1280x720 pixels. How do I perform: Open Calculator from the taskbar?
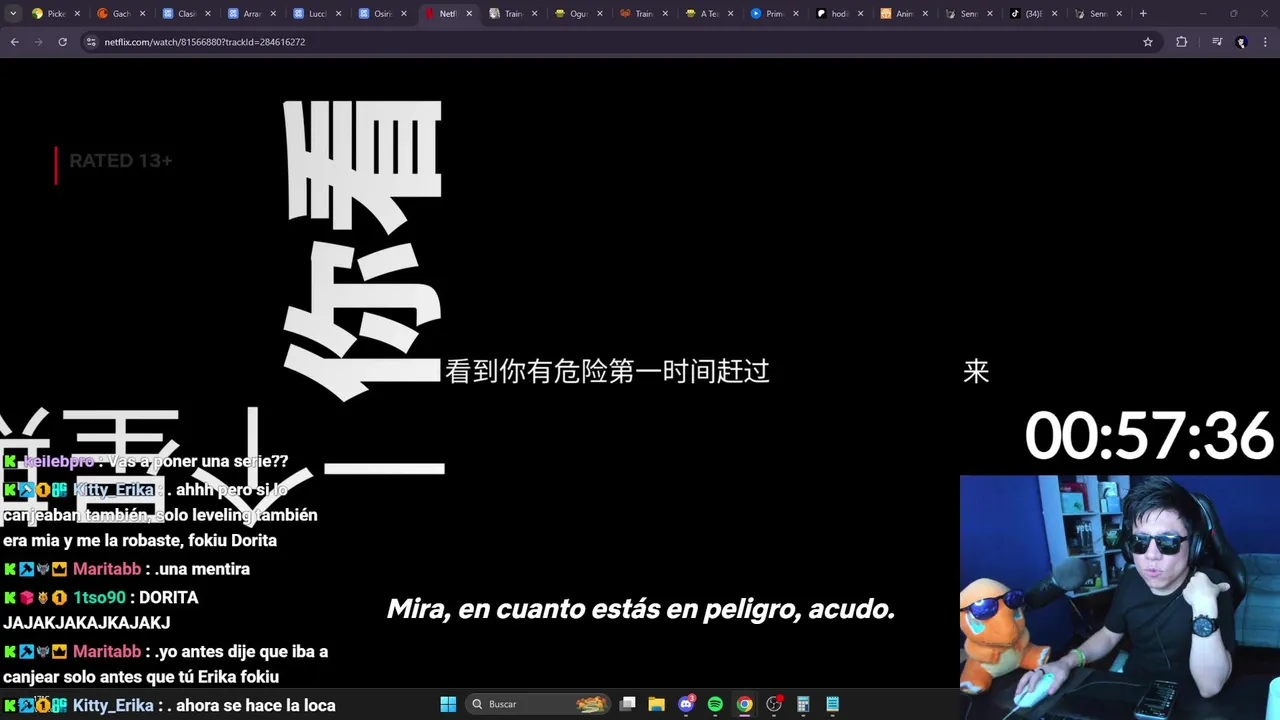803,704
